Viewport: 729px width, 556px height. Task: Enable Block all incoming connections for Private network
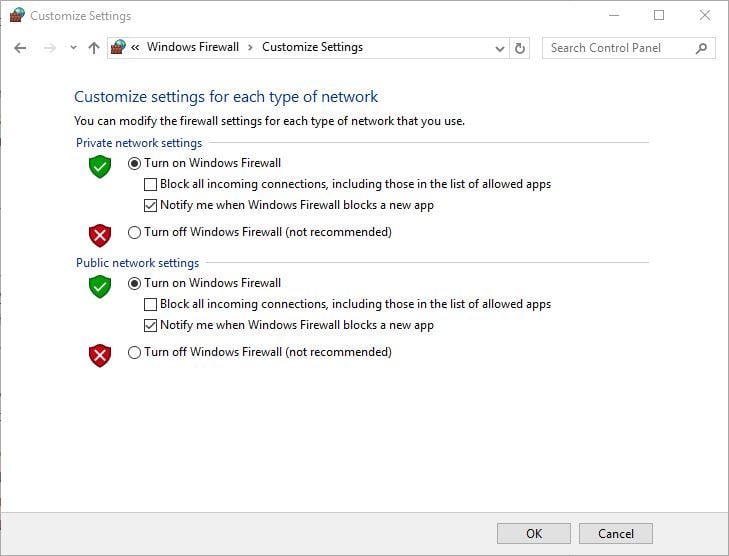click(151, 184)
